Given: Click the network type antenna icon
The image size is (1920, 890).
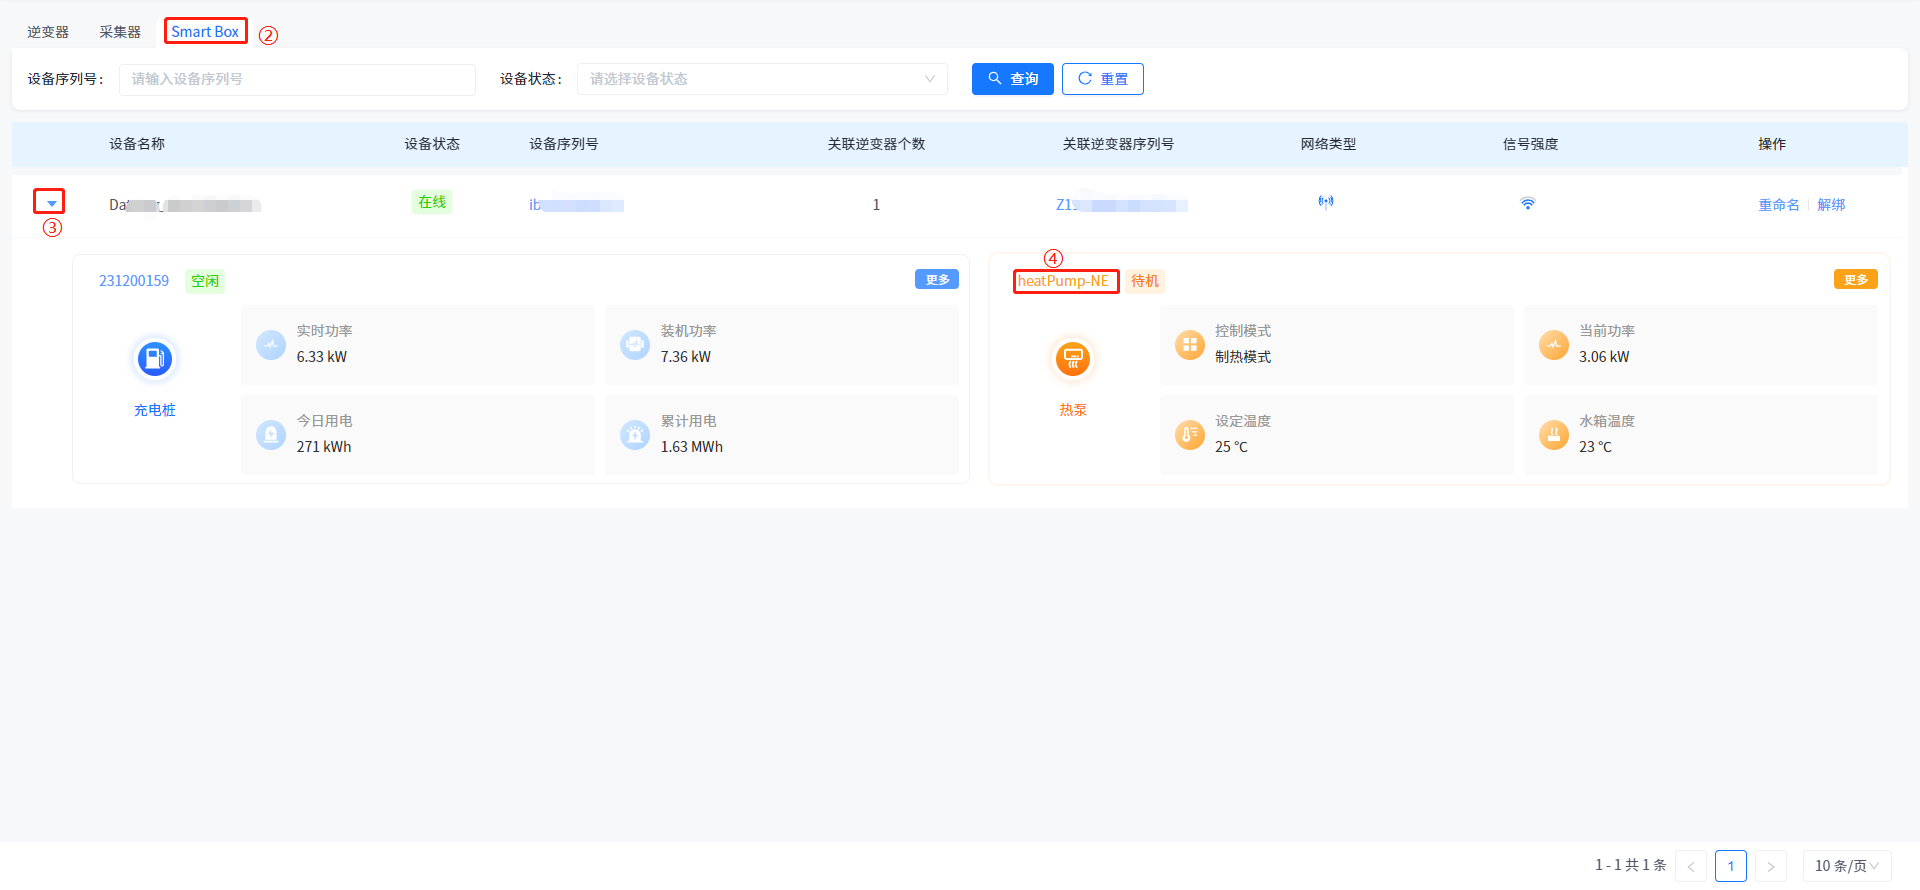Looking at the screenshot, I should (x=1326, y=203).
